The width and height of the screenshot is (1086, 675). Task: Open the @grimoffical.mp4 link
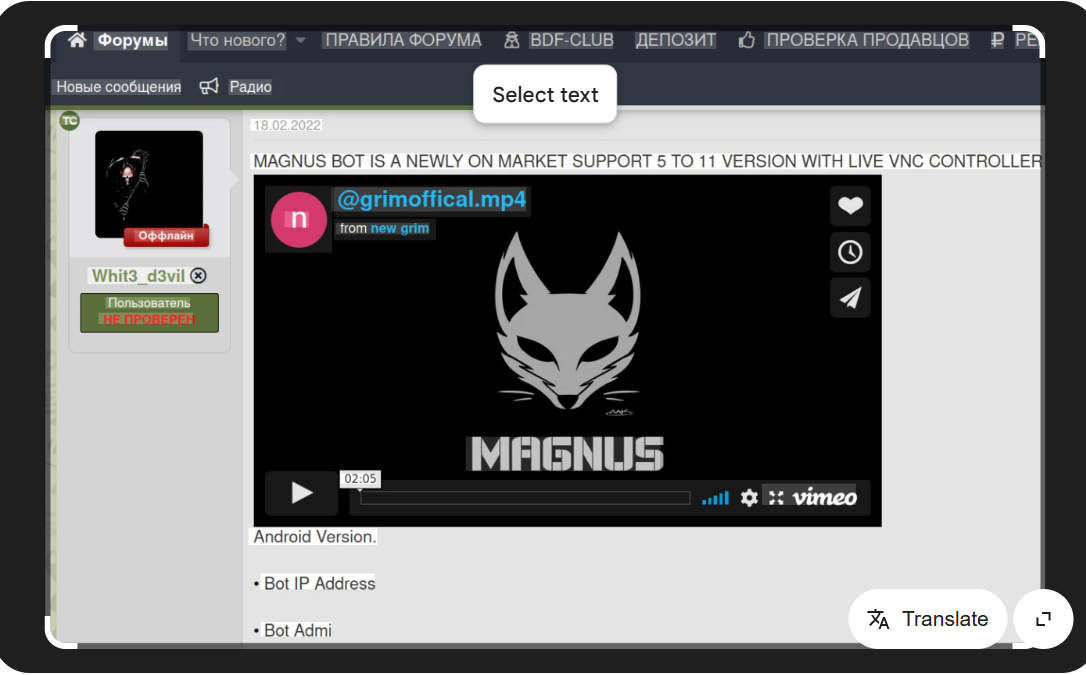pos(430,200)
